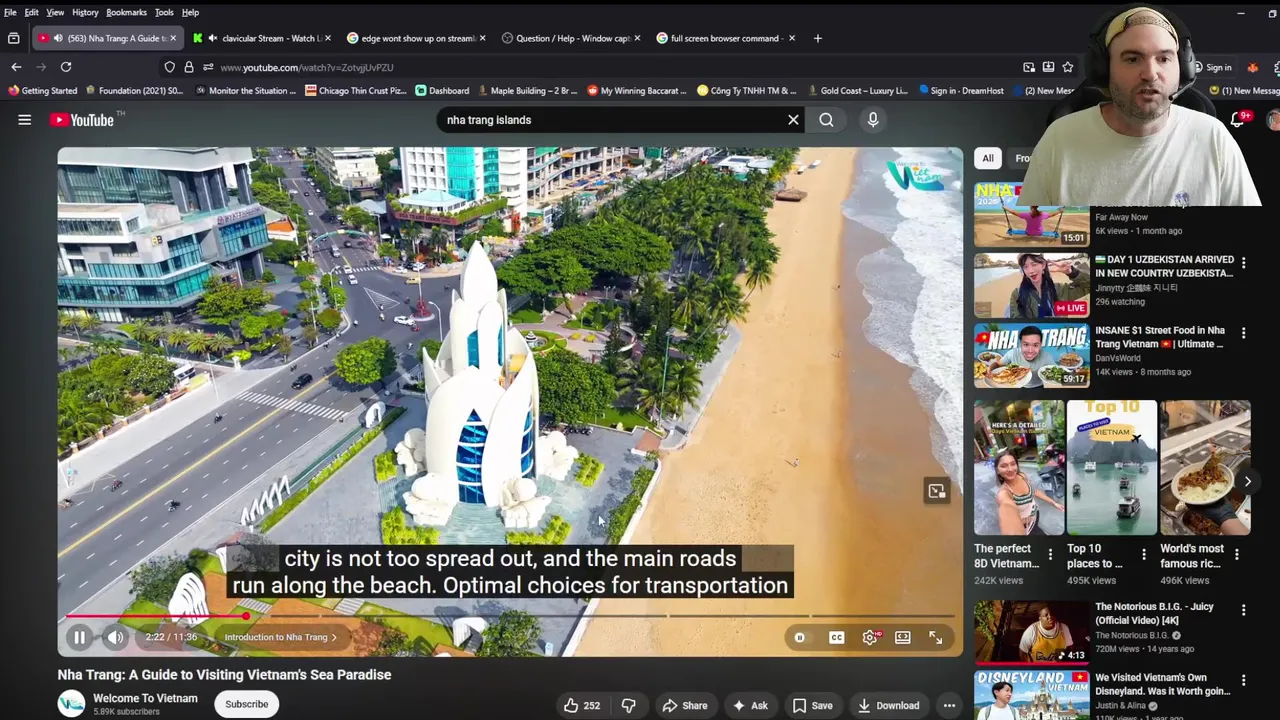Image resolution: width=1280 pixels, height=720 pixels.
Task: Open the Bookmarks menu
Action: (126, 12)
